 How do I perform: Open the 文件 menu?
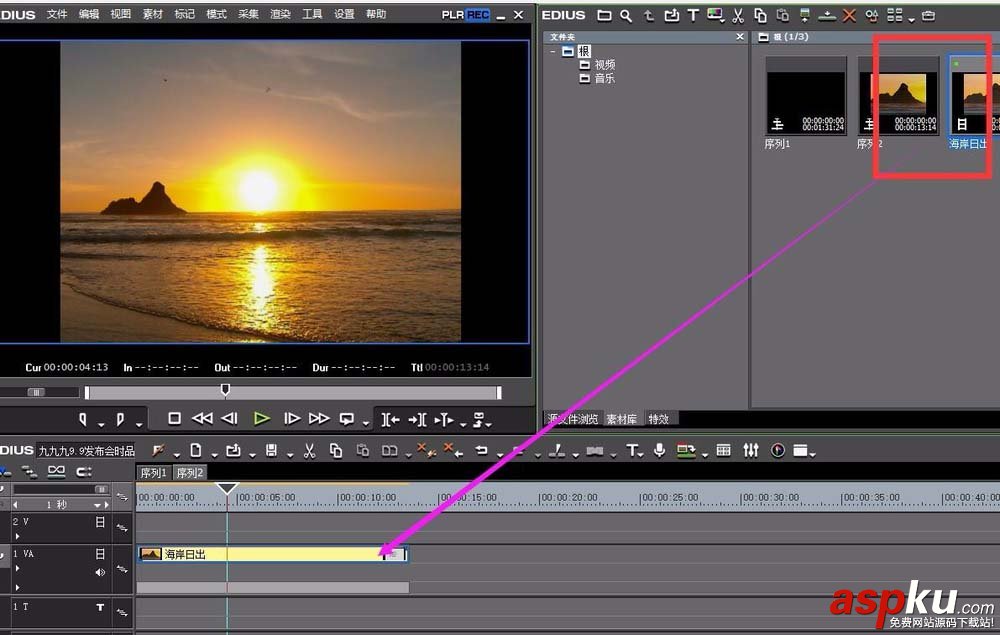(x=57, y=14)
